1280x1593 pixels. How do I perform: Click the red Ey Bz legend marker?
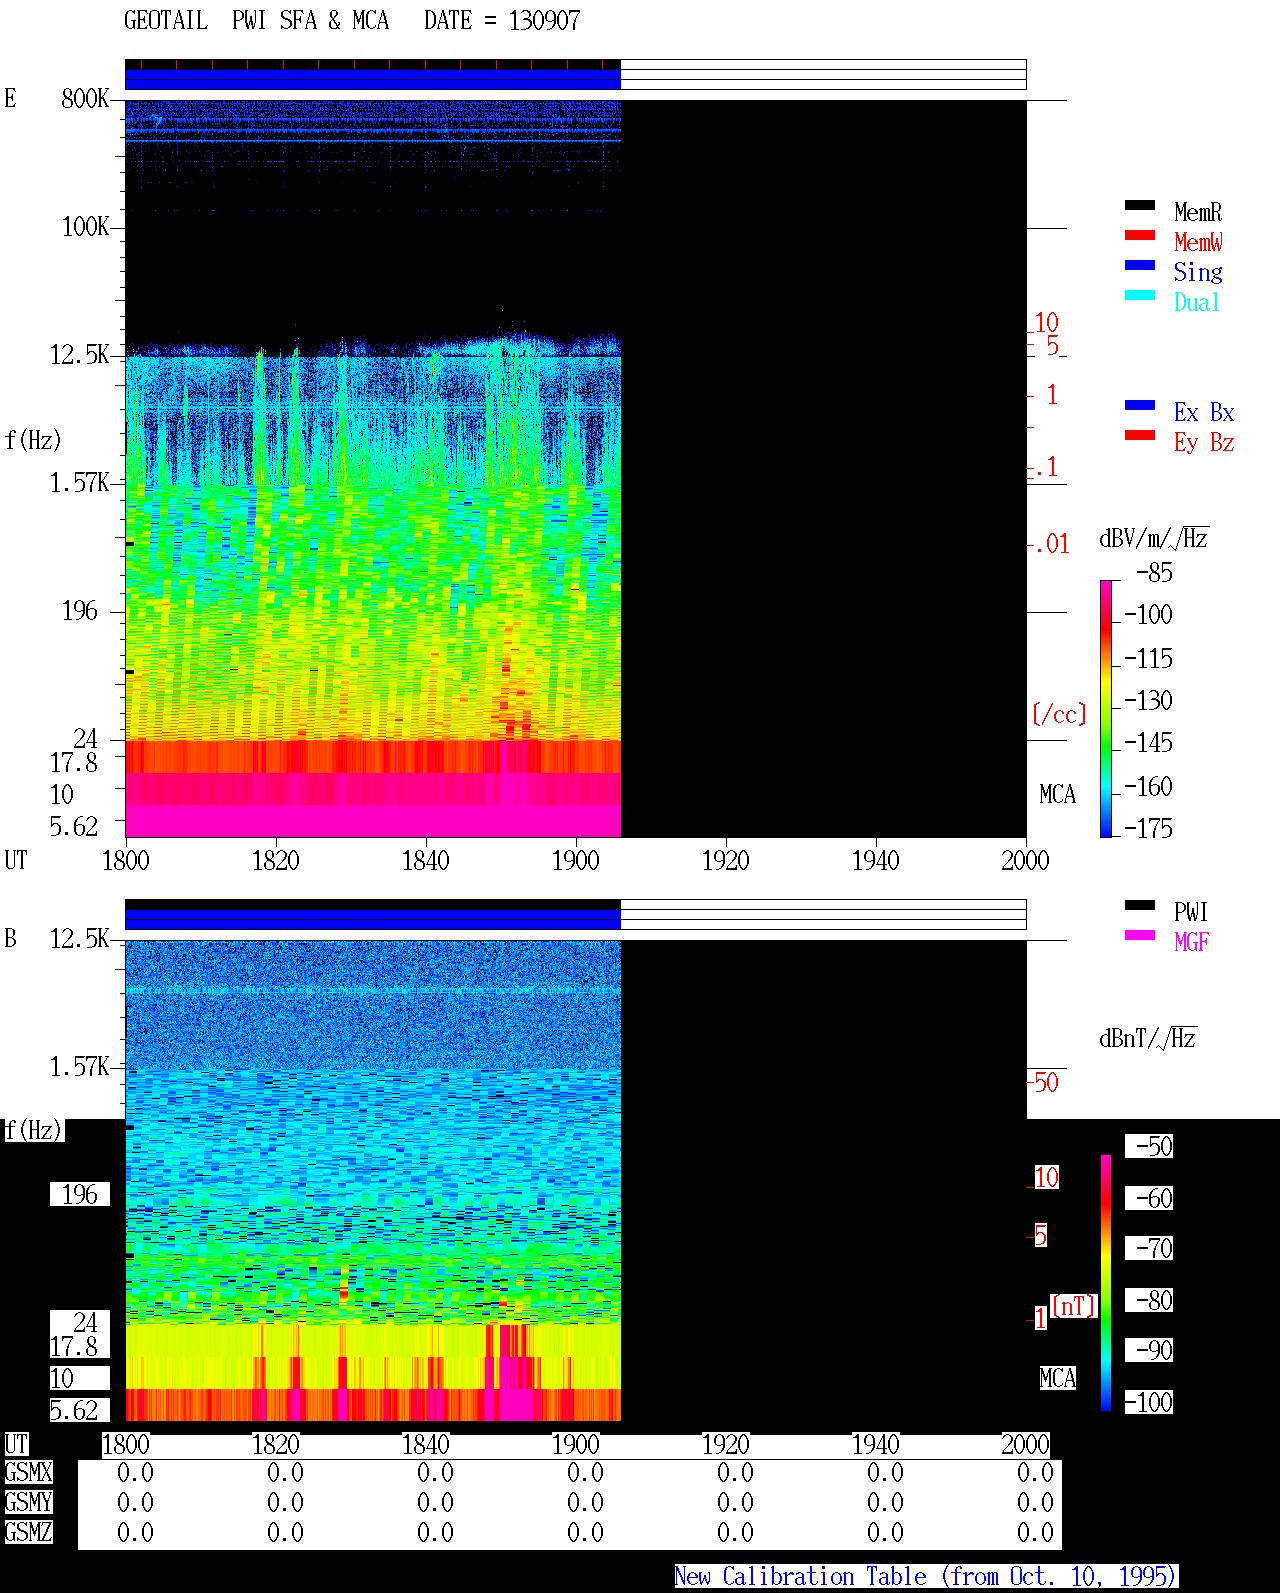tap(1140, 435)
